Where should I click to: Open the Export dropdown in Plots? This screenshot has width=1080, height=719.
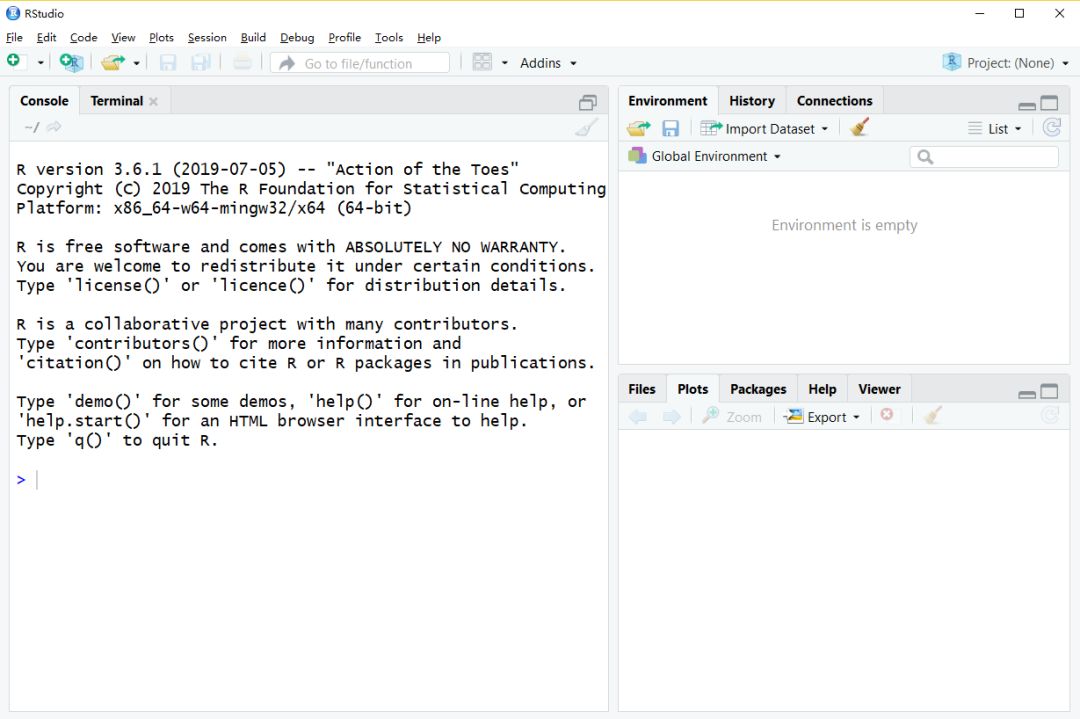click(x=822, y=417)
